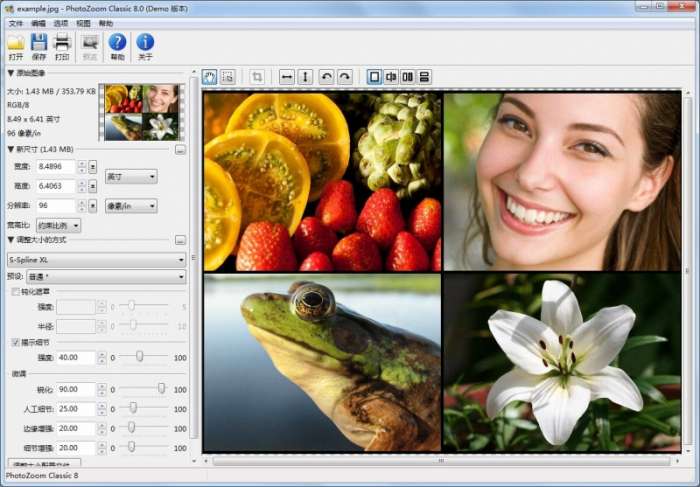Uncheck the 揭示细节 (reveal detail) checkbox
The width and height of the screenshot is (700, 487).
pos(15,342)
